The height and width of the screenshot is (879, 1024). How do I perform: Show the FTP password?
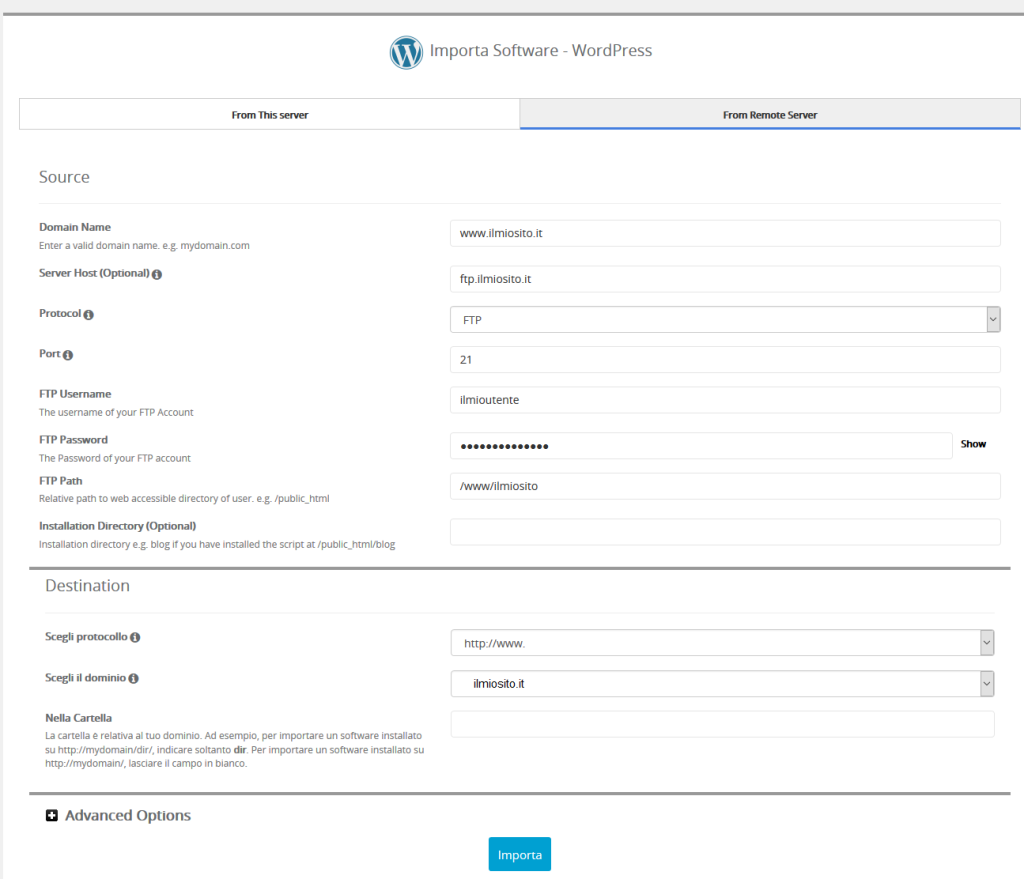973,444
